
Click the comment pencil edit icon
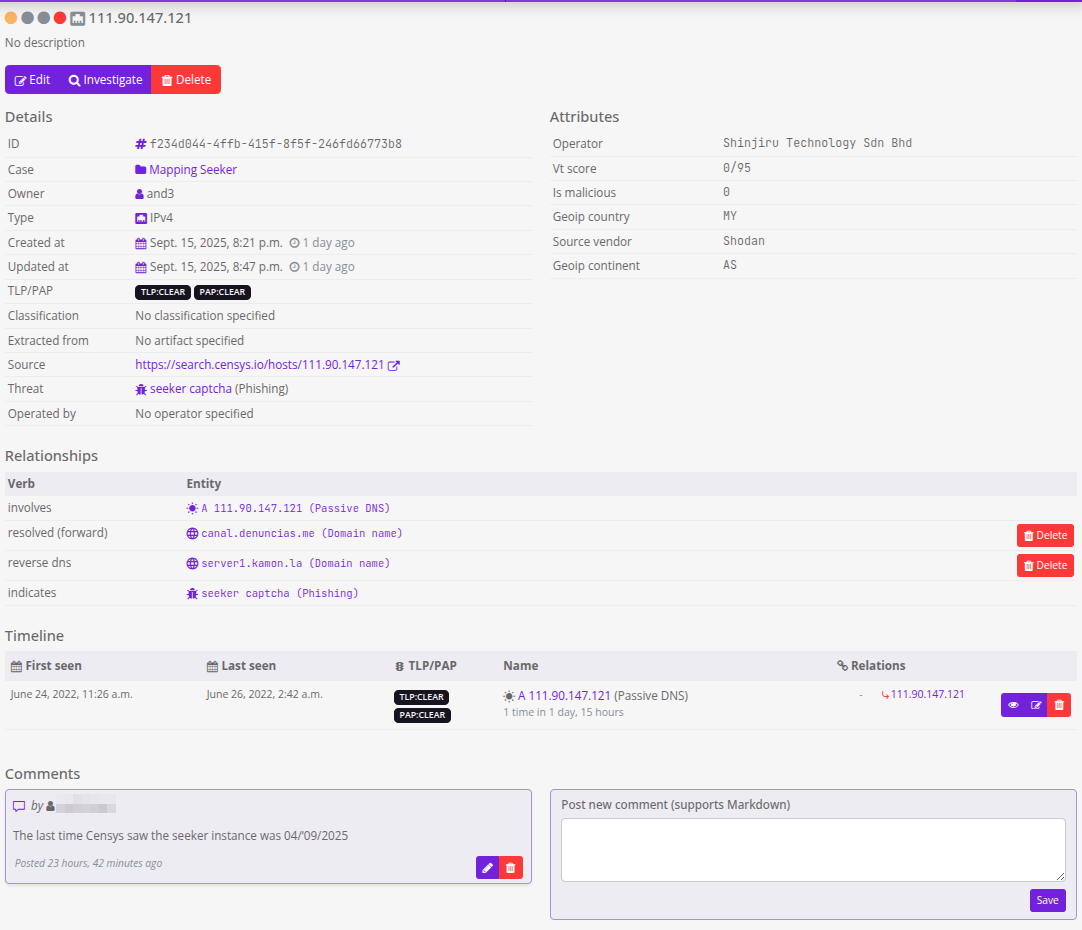tap(487, 868)
